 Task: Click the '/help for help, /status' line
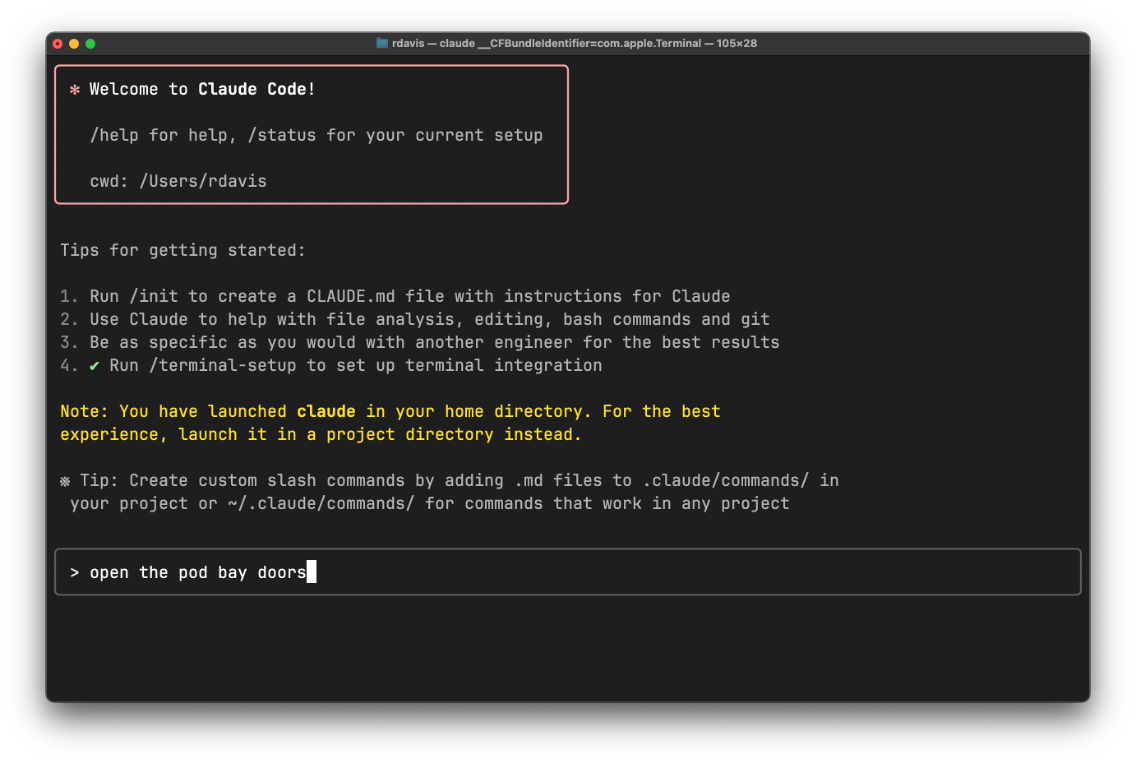(316, 135)
